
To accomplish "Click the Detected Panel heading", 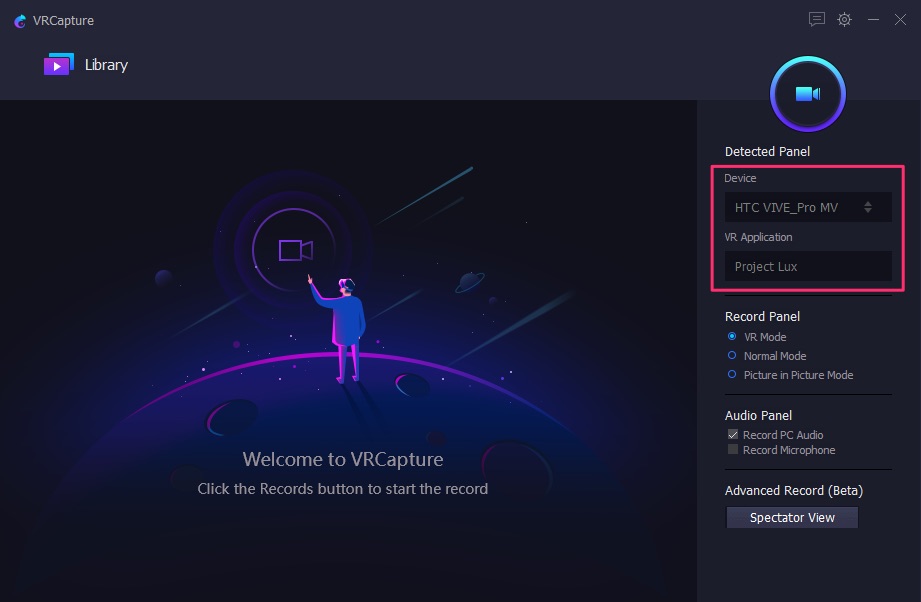I will (x=767, y=152).
